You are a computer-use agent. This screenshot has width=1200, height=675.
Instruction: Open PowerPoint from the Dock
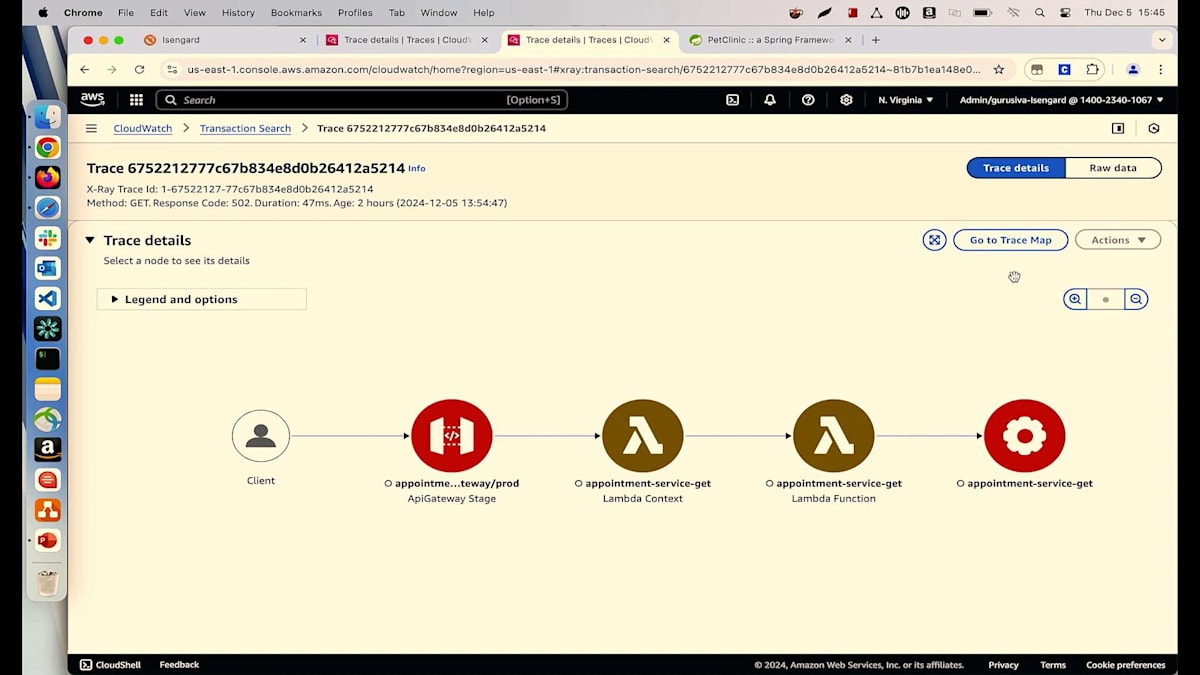47,540
